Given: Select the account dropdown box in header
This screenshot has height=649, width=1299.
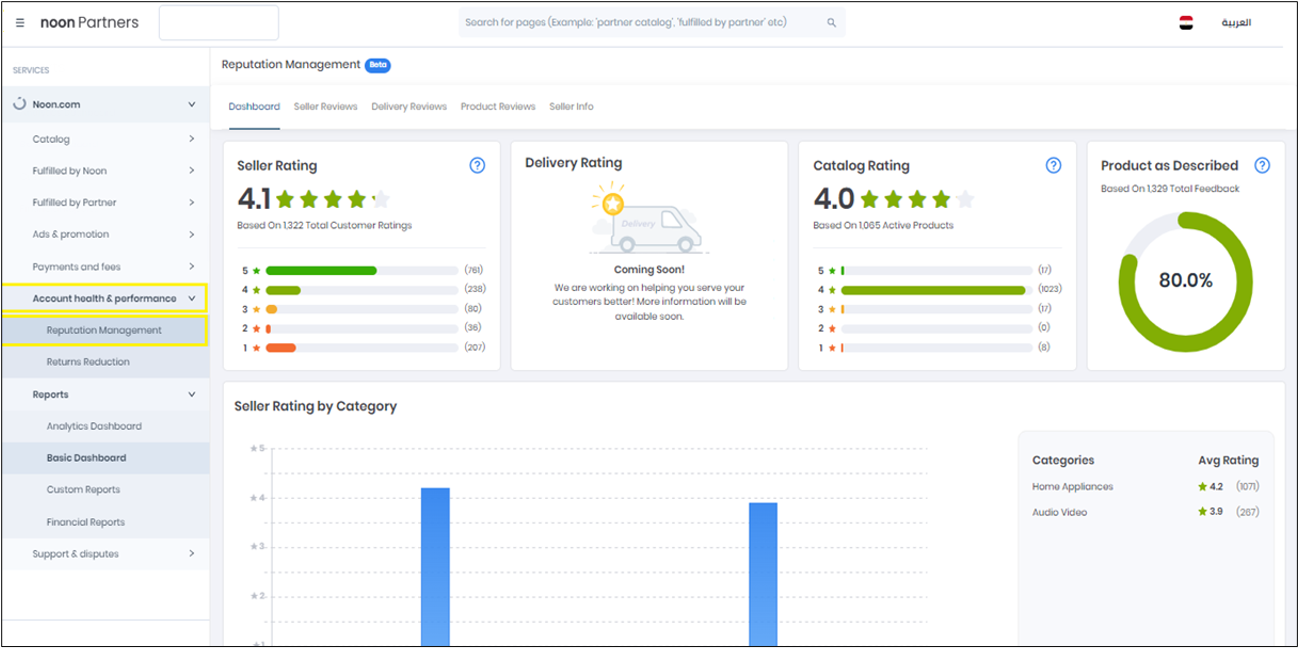Looking at the screenshot, I should point(218,23).
